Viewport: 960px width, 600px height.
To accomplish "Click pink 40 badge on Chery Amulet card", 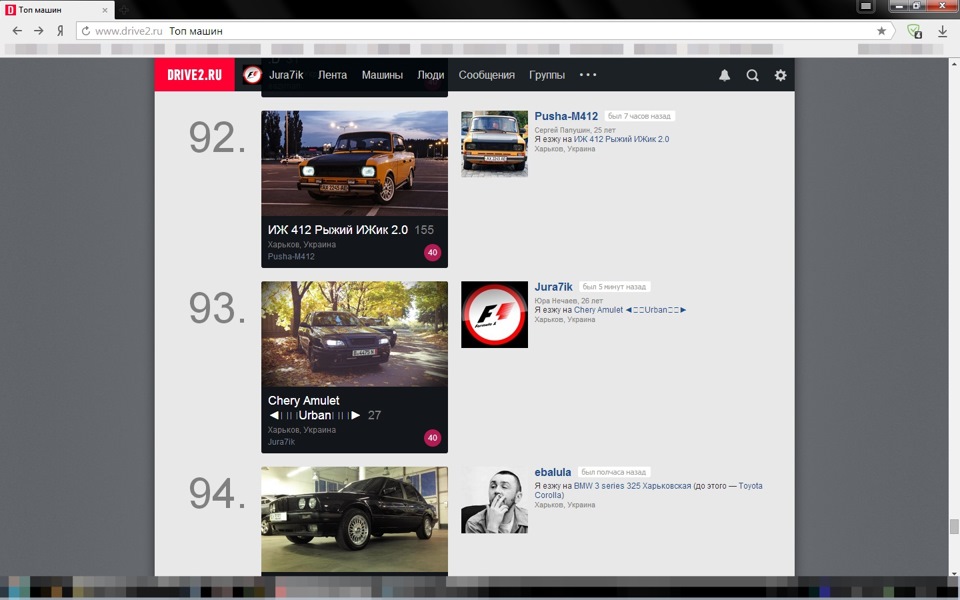I will 432,438.
